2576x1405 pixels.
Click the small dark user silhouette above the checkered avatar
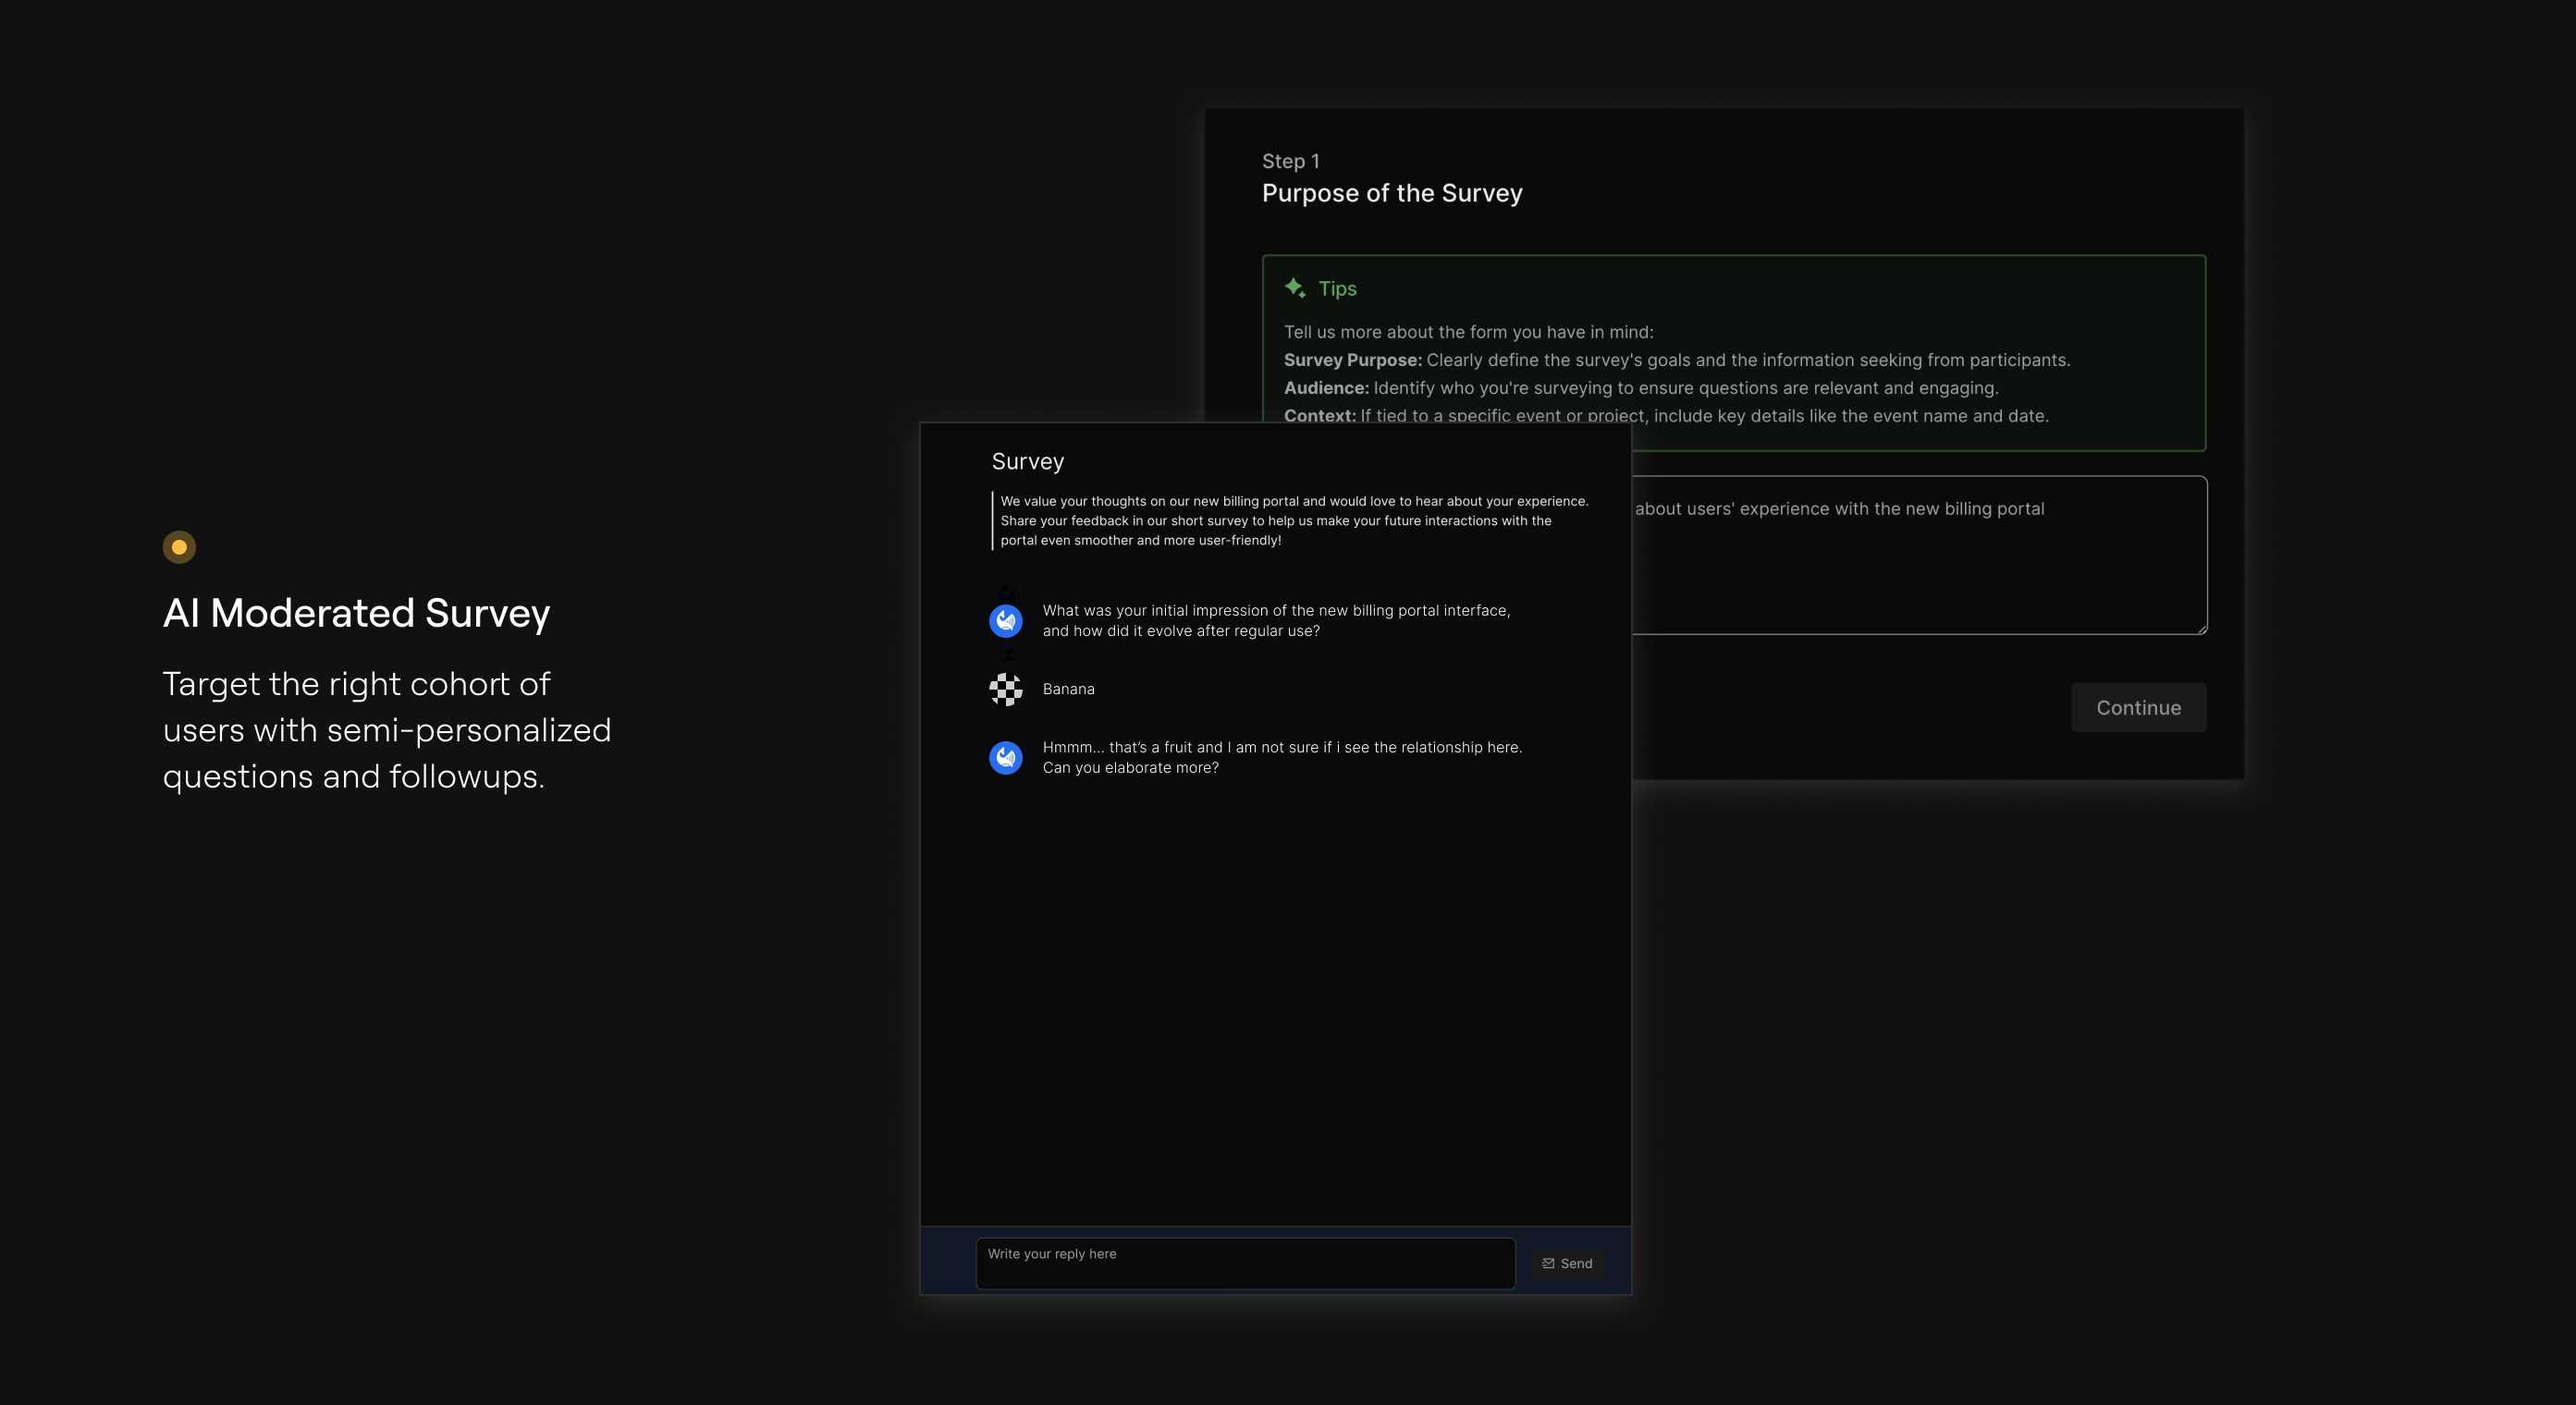point(1008,654)
